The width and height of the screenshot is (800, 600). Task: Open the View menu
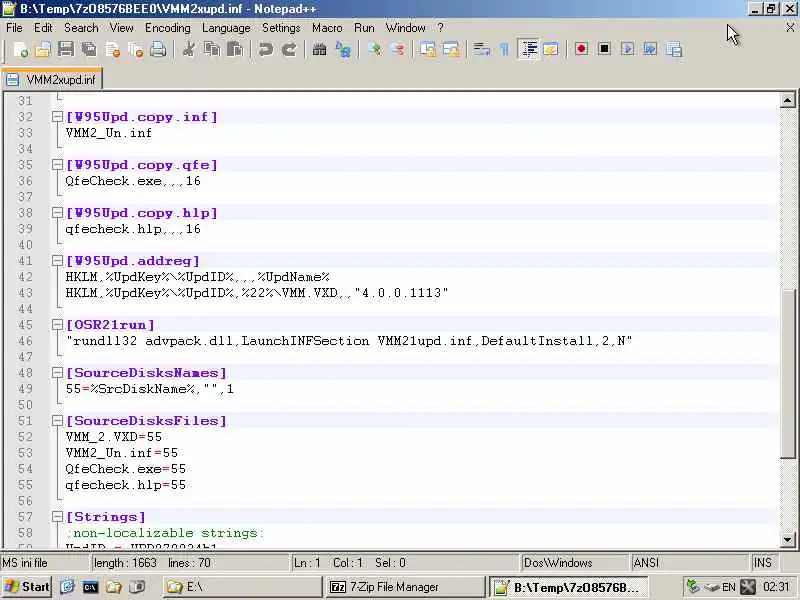(x=121, y=28)
